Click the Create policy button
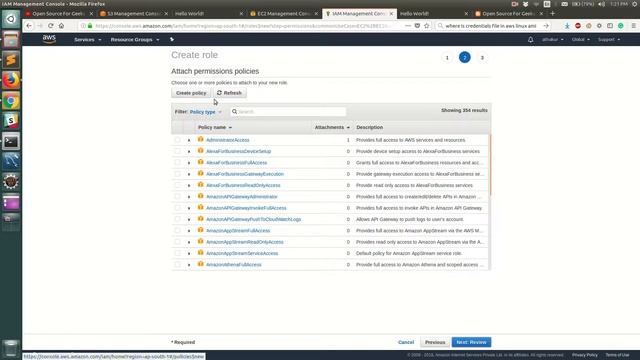 (x=191, y=93)
